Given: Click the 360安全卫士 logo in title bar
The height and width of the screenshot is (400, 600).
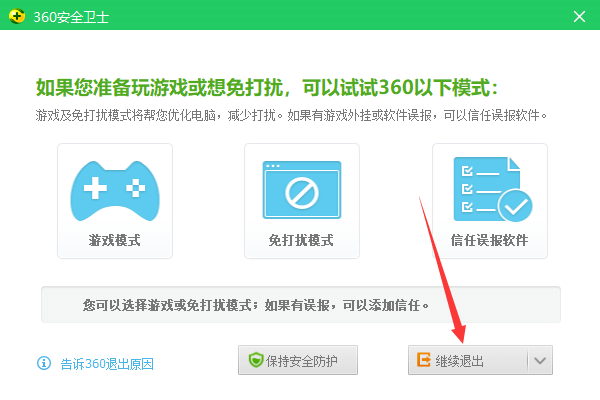Looking at the screenshot, I should pos(16,16).
